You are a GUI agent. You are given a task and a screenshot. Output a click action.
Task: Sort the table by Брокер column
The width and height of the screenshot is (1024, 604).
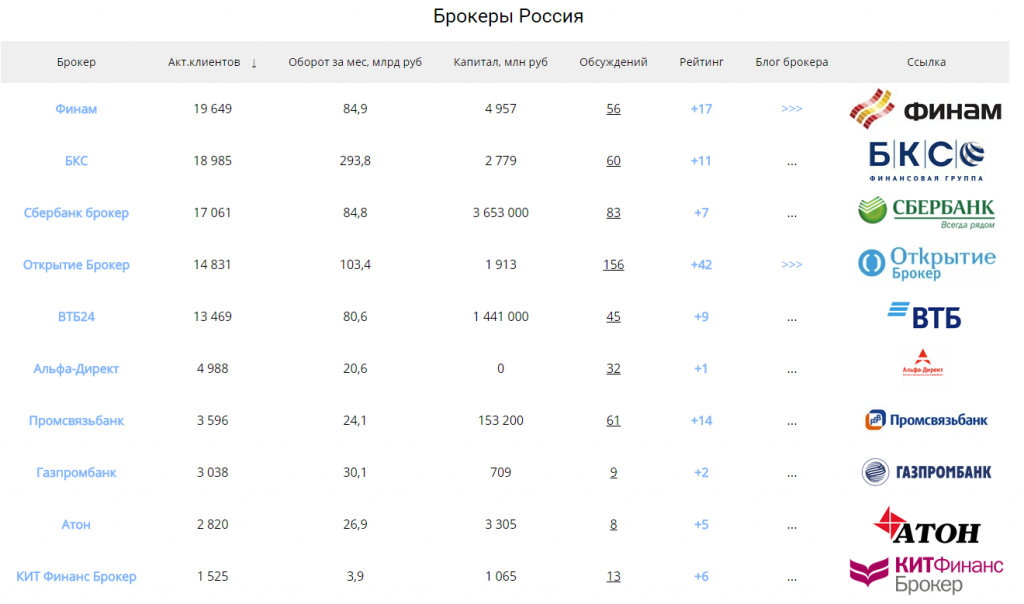point(76,62)
